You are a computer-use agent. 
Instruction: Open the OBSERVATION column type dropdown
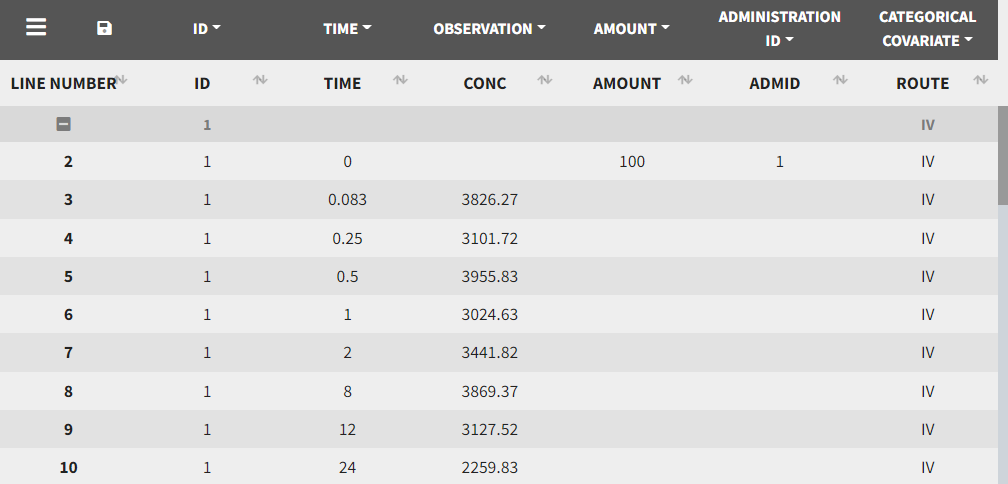489,30
